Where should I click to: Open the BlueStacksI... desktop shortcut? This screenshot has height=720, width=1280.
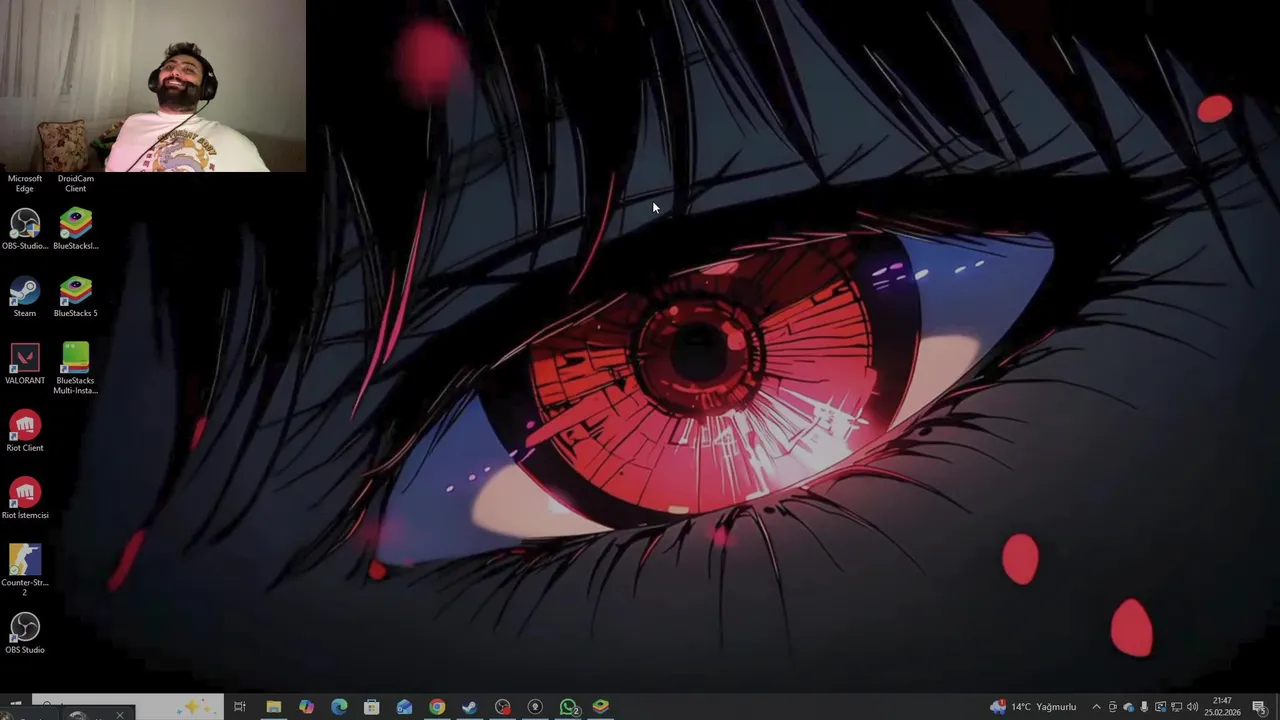(x=75, y=229)
